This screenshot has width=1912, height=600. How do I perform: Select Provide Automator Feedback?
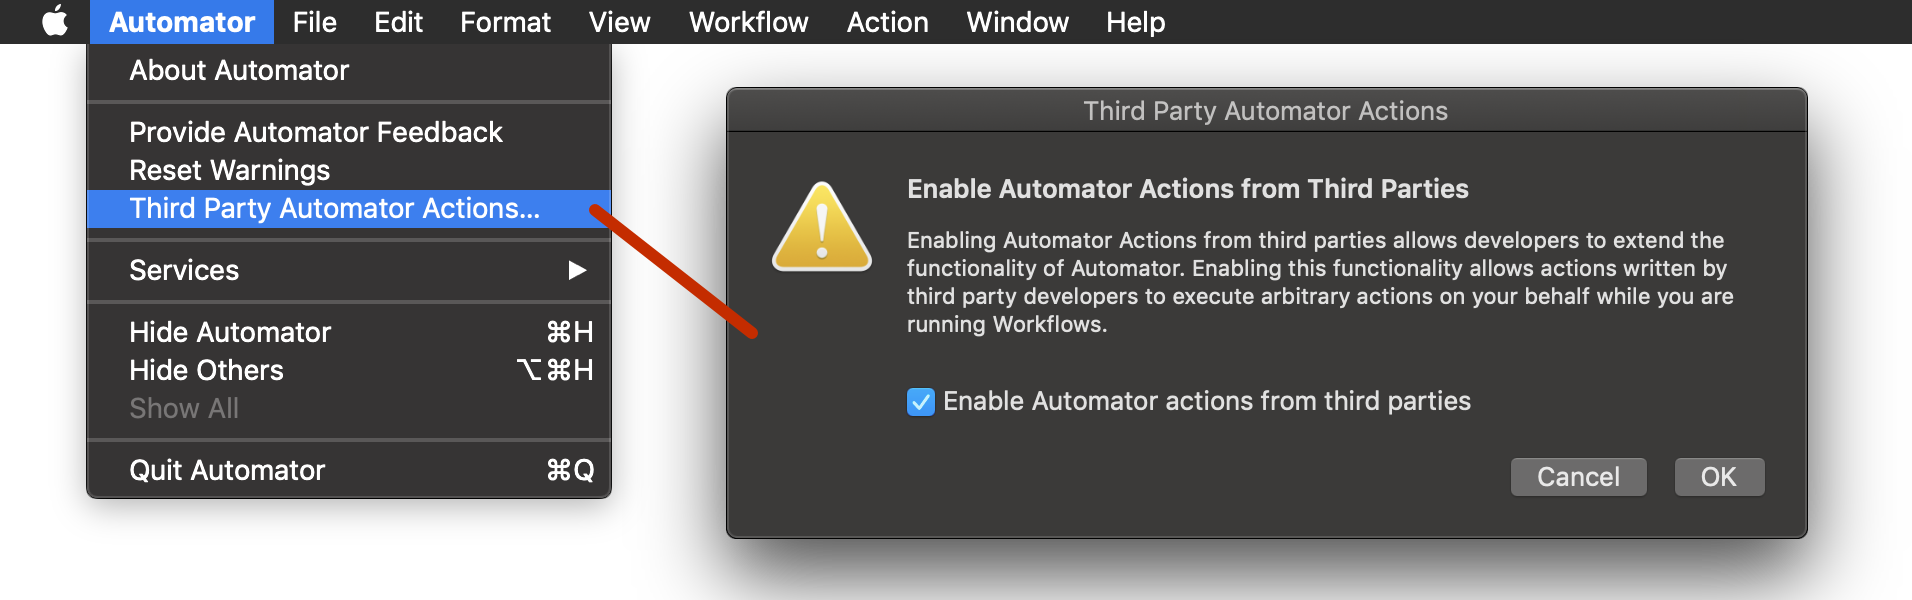(x=315, y=132)
